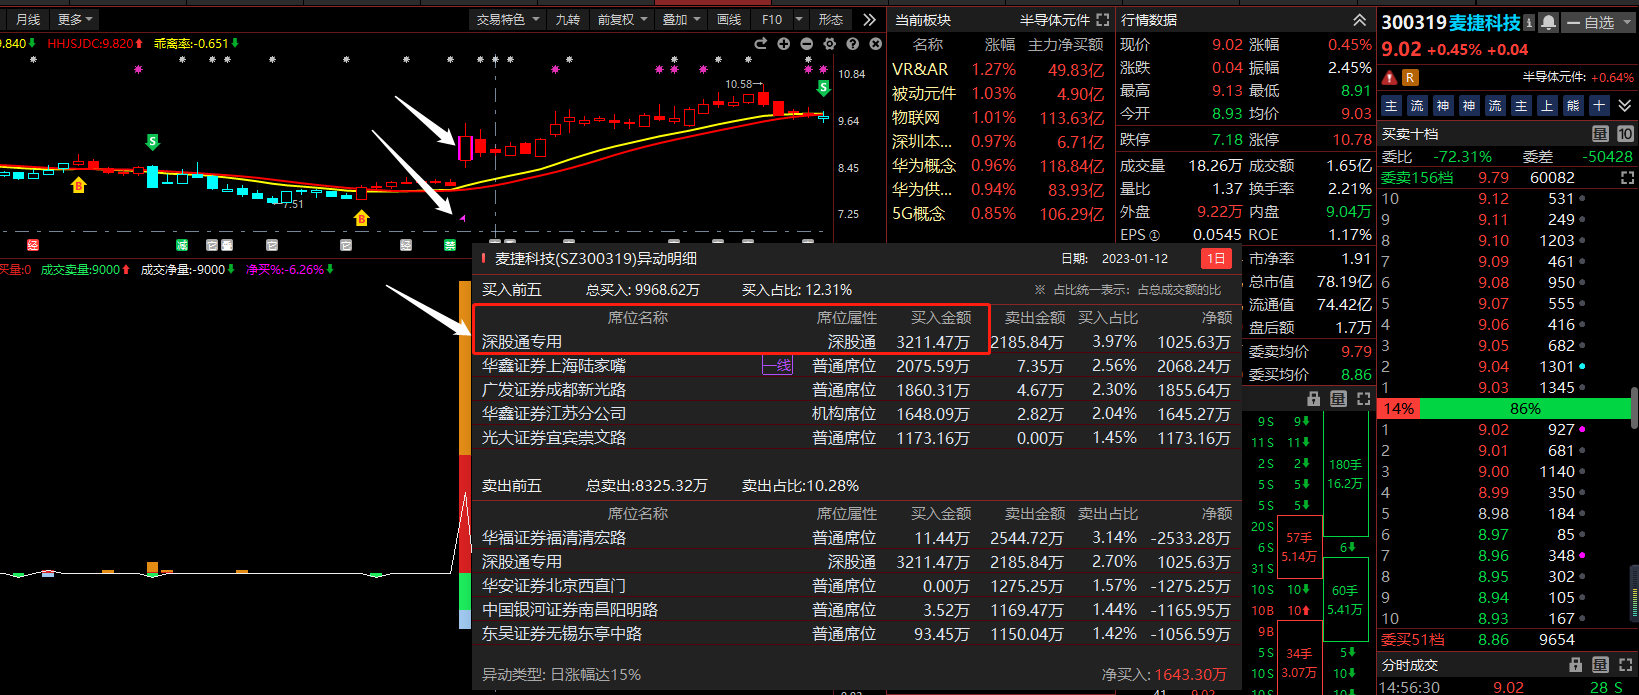The height and width of the screenshot is (695, 1639).
Task: Maximize the 分时成交 panel
Action: click(1625, 665)
